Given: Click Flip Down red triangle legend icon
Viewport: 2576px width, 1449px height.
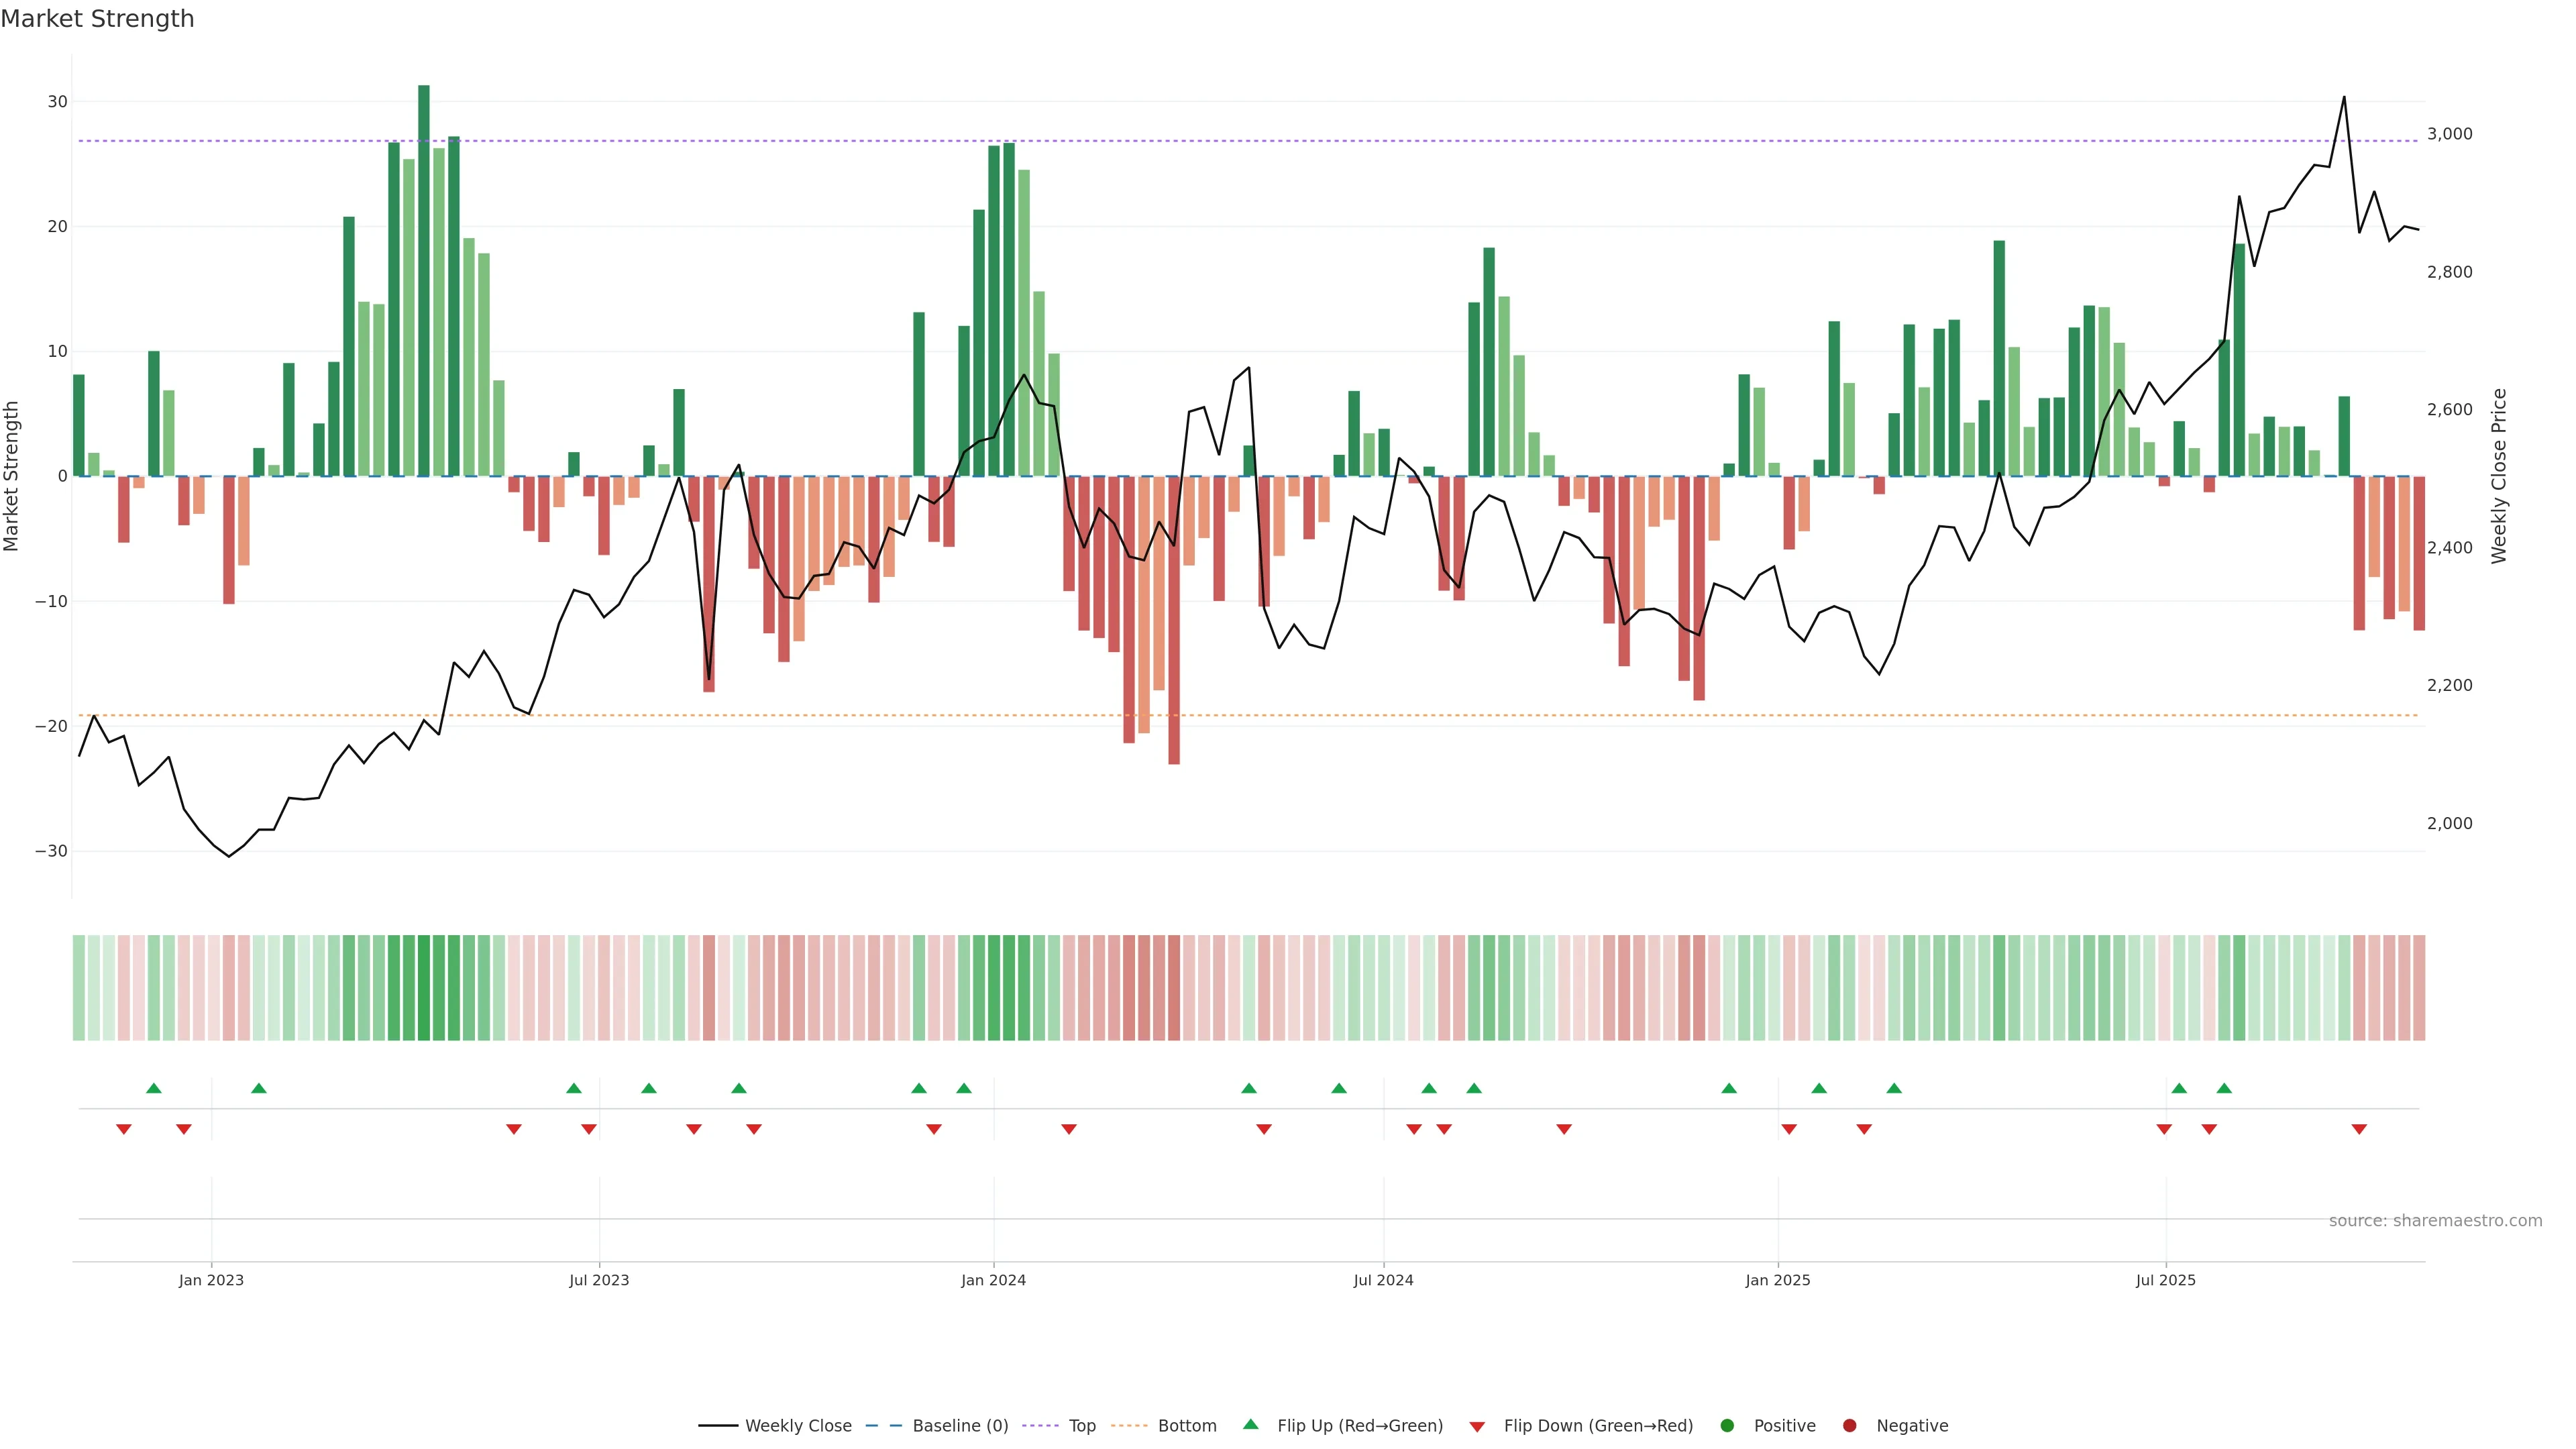Looking at the screenshot, I should click(1477, 1427).
